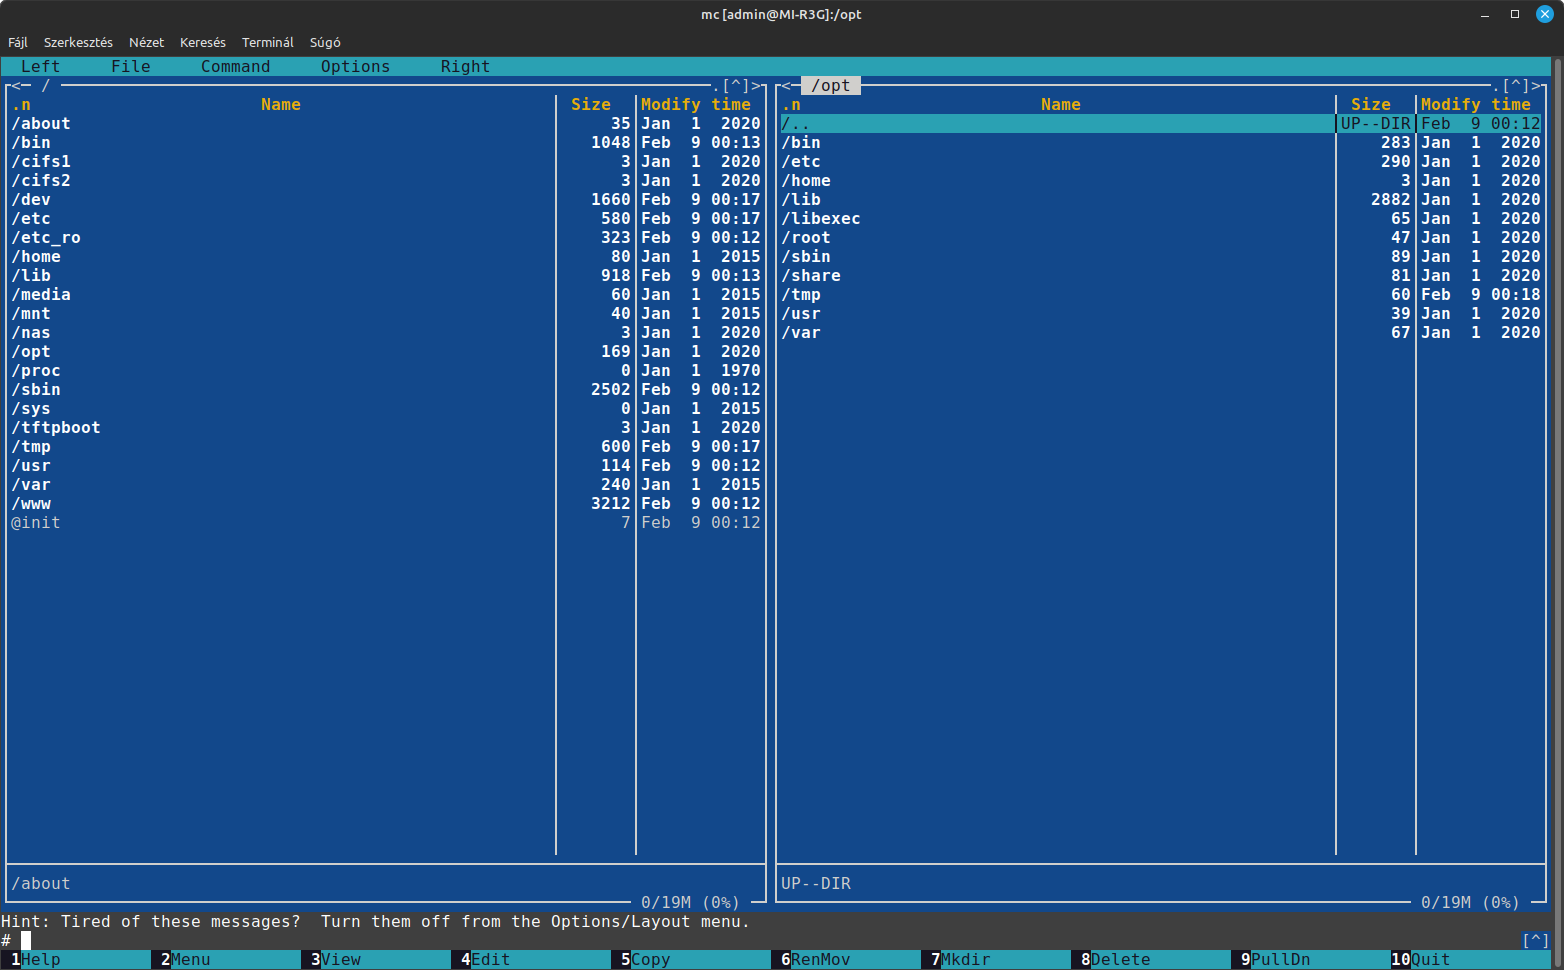Screen dimensions: 1564x970
Task: Select /cifs1 directory in left panel
Action: [386, 161]
